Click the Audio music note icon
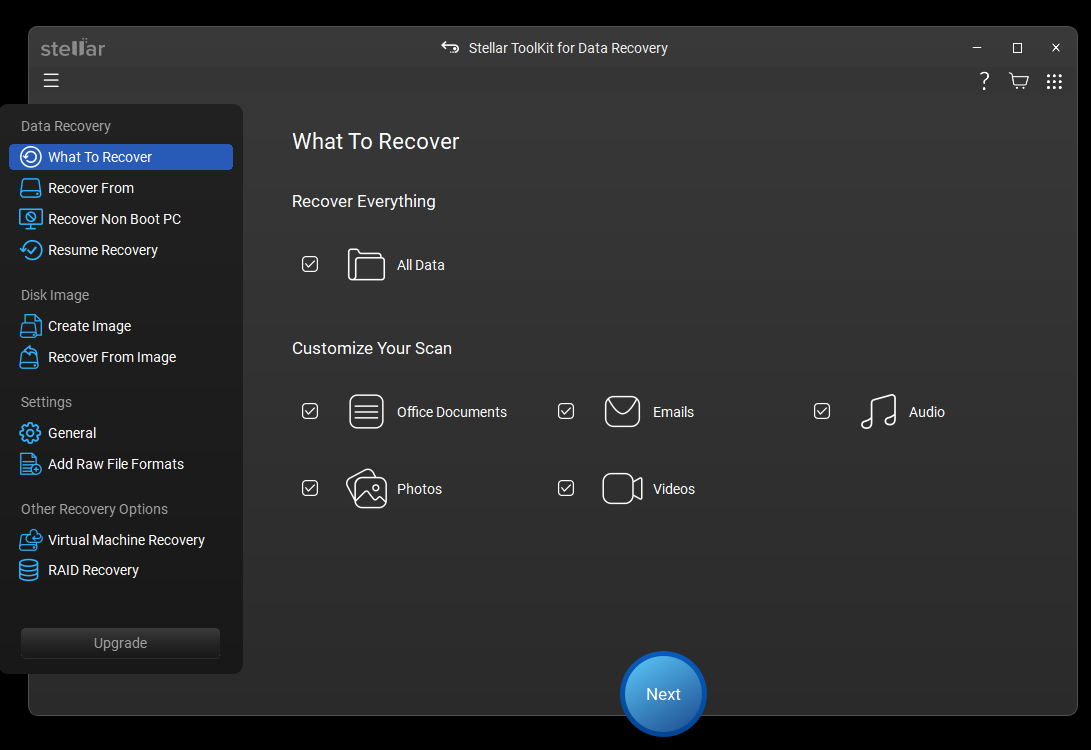The width and height of the screenshot is (1091, 750). 878,411
